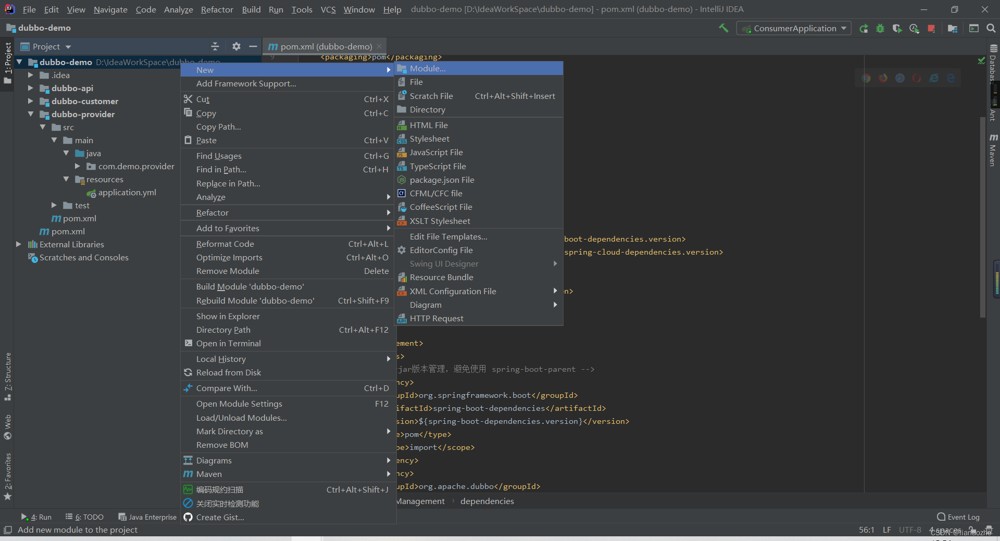Select application.yml in project tree
Screen dimensions: 1000x541
click(x=127, y=192)
